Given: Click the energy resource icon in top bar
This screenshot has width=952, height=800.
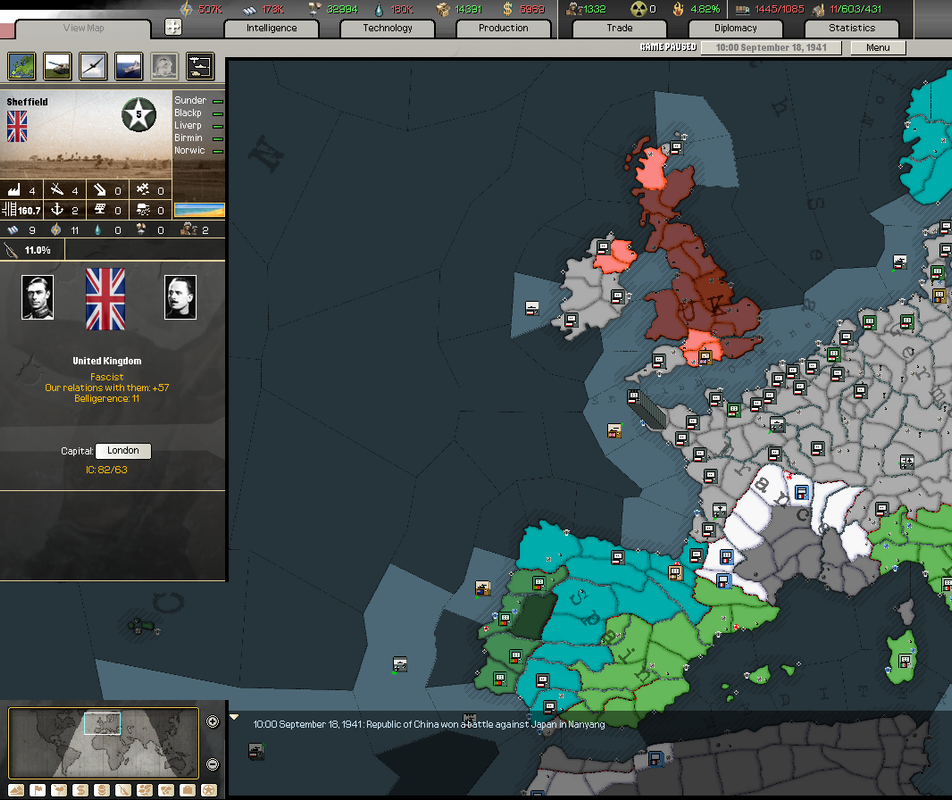Looking at the screenshot, I should pos(186,9).
